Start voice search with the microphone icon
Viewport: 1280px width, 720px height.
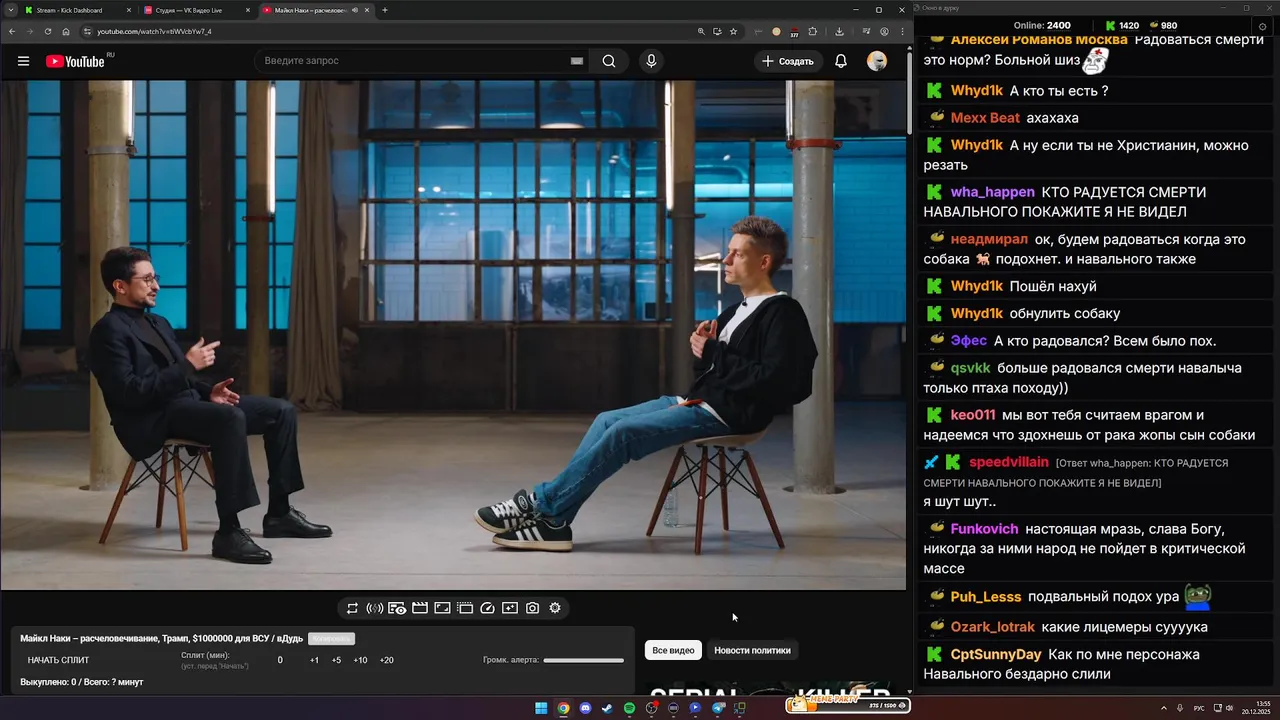click(x=651, y=61)
